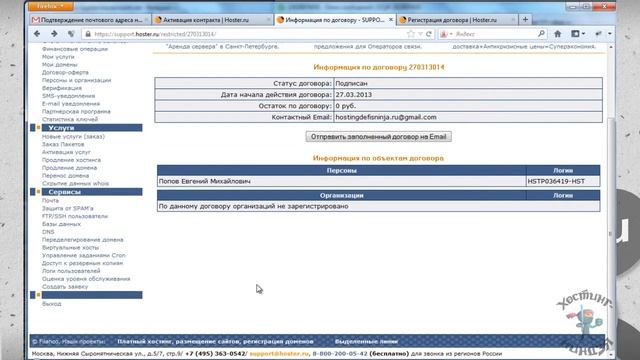The width and height of the screenshot is (640, 360).
Task: Click footer link 'support@hoster.ru'
Action: [279, 353]
